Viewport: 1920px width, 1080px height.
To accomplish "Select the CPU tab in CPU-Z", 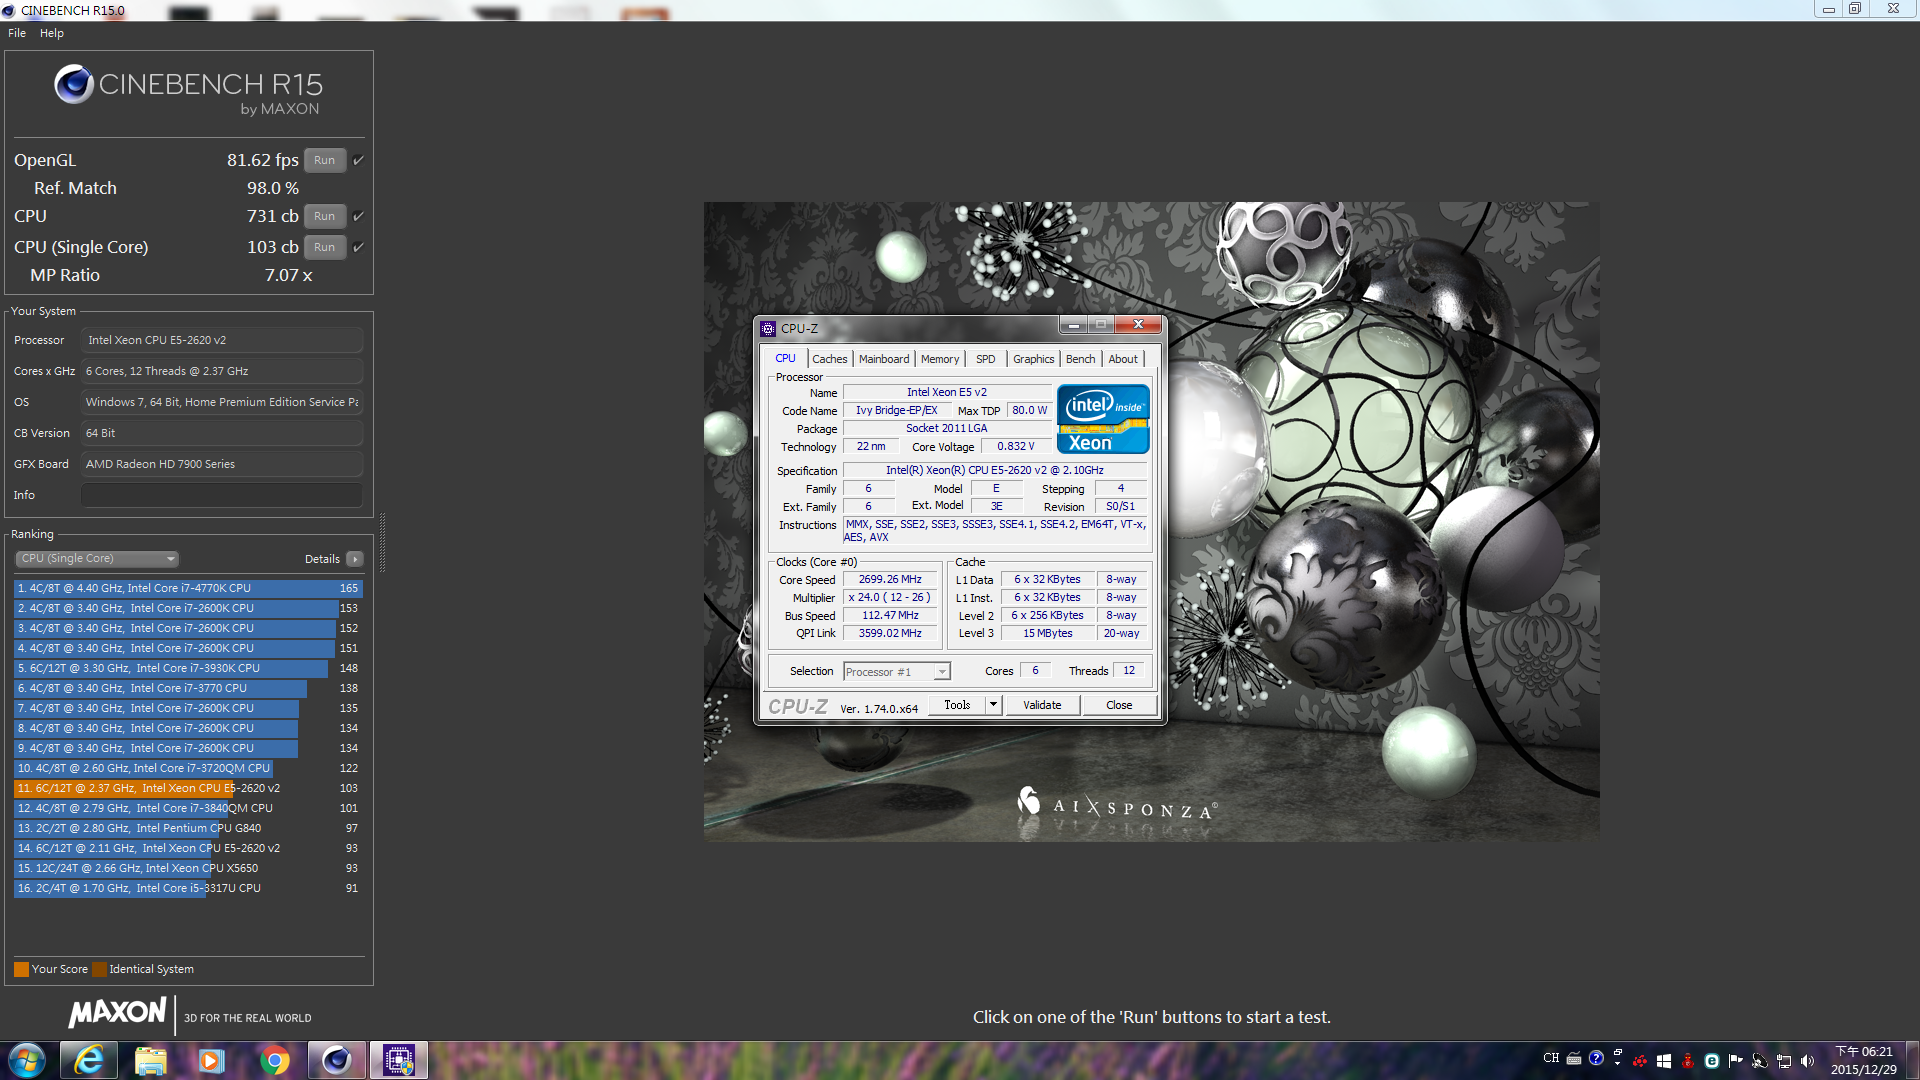I will point(786,358).
